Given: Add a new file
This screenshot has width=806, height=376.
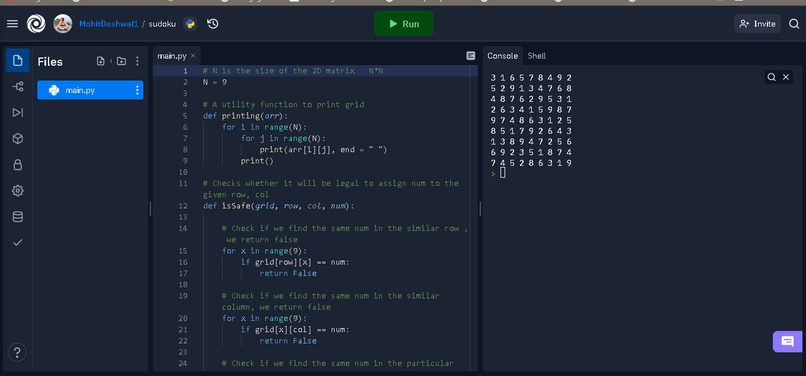Looking at the screenshot, I should 101,61.
